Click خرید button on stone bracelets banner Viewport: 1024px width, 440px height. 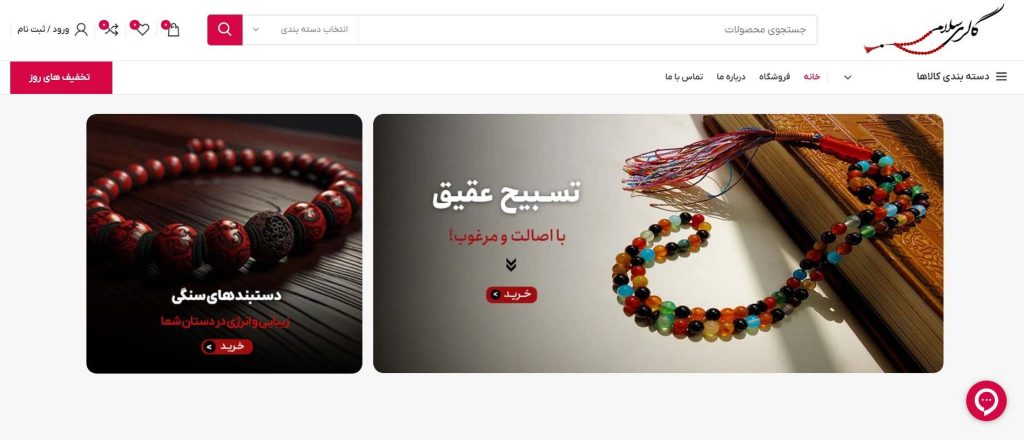[x=227, y=347]
